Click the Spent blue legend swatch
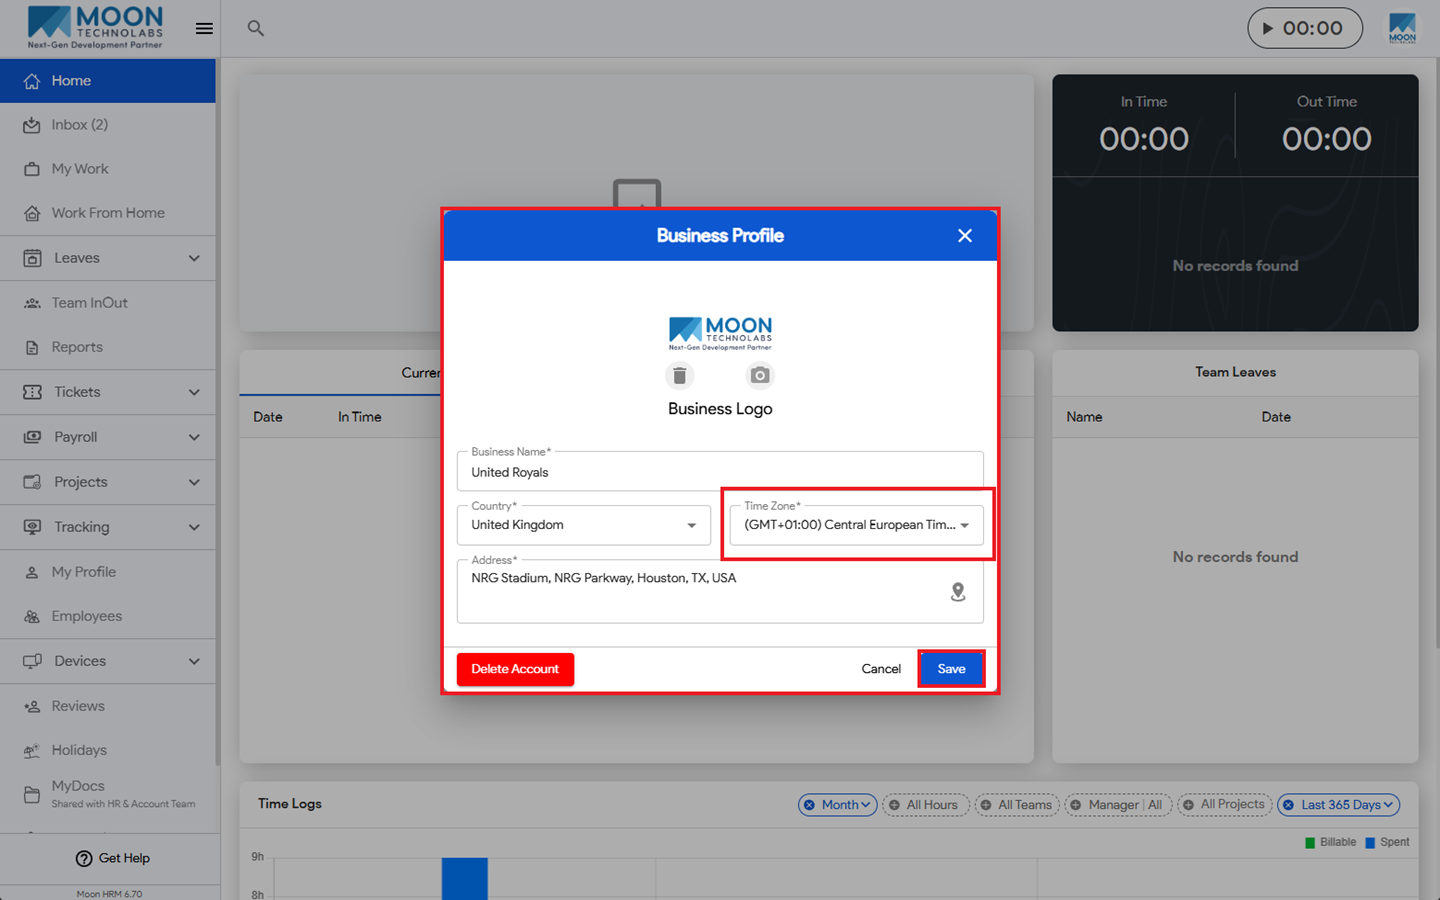The image size is (1440, 900). click(1370, 843)
